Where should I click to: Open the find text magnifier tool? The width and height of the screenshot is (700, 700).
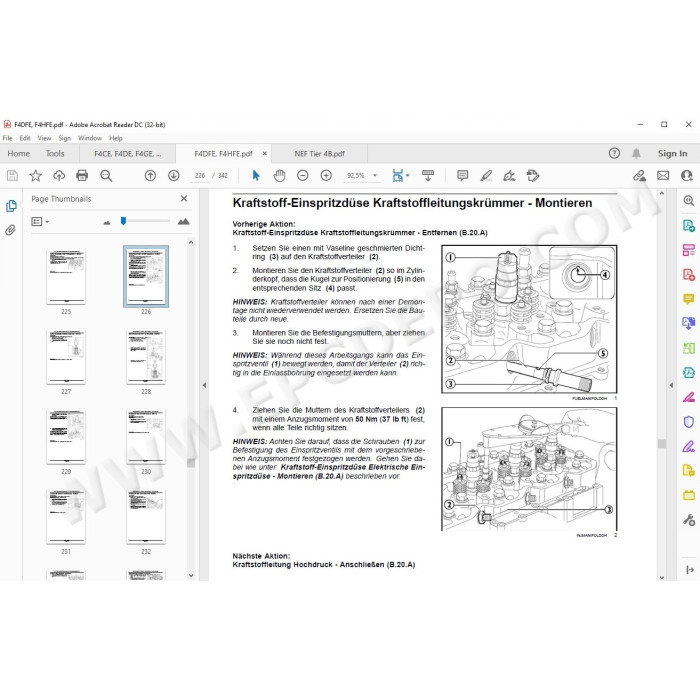tap(106, 175)
